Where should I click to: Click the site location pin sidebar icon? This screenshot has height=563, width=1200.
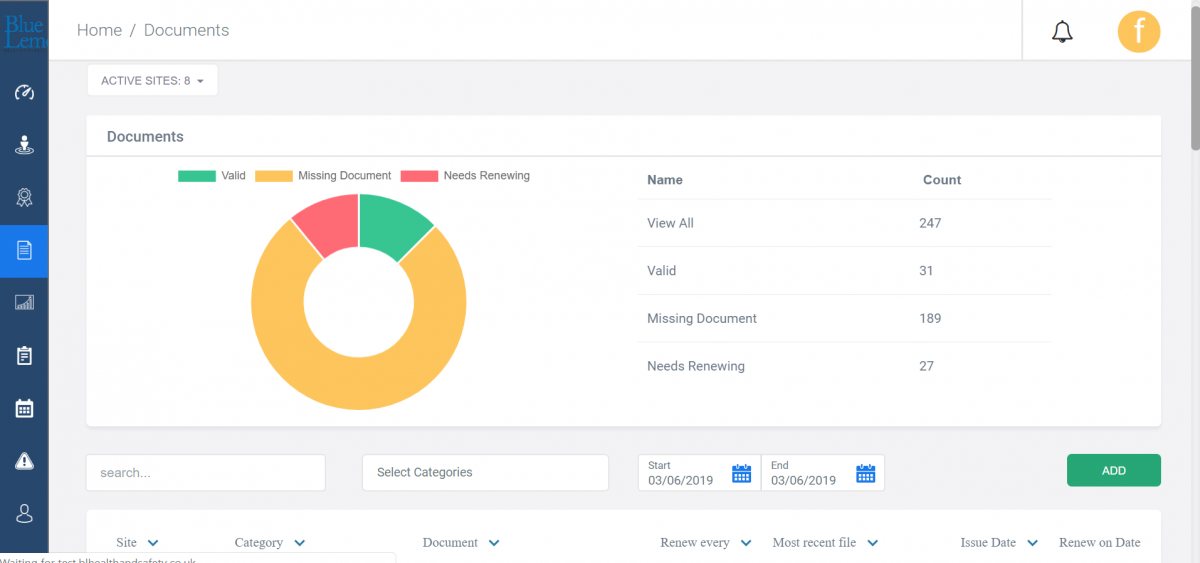24,145
